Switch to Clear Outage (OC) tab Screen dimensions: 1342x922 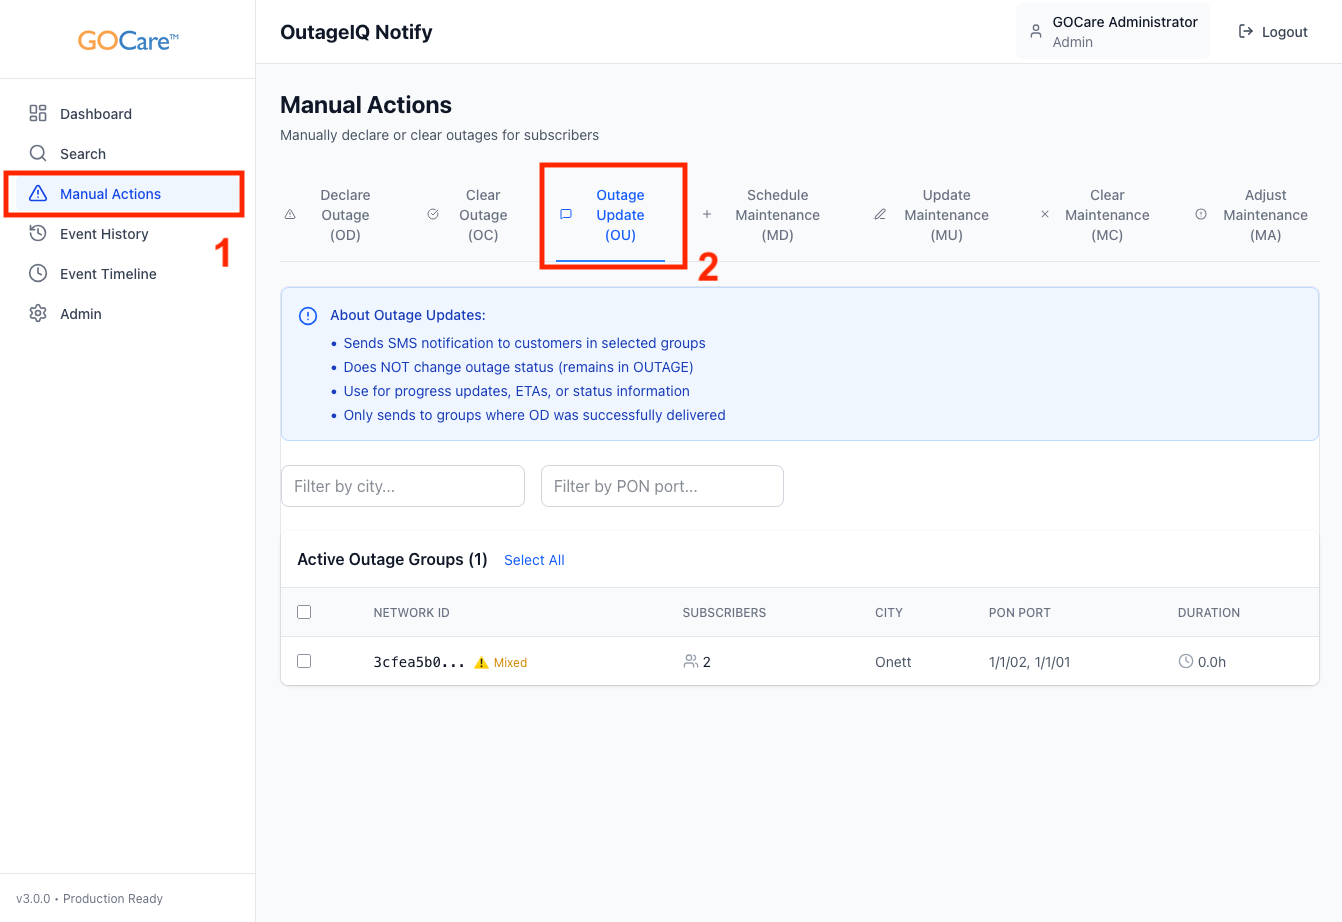[482, 215]
